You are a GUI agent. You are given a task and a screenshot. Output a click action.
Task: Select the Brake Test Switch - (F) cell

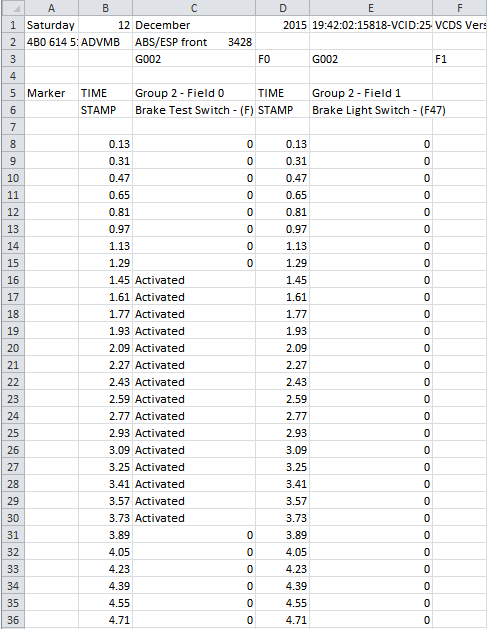194,110
